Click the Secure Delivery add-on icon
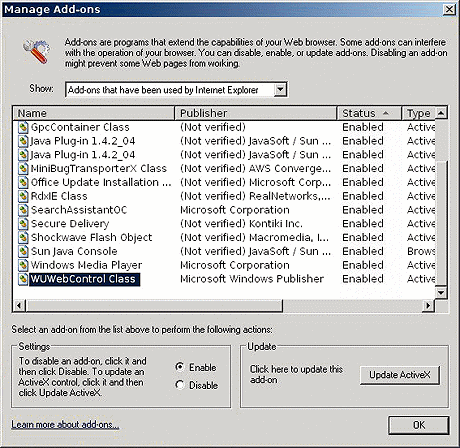This screenshot has width=460, height=448. tap(23, 224)
